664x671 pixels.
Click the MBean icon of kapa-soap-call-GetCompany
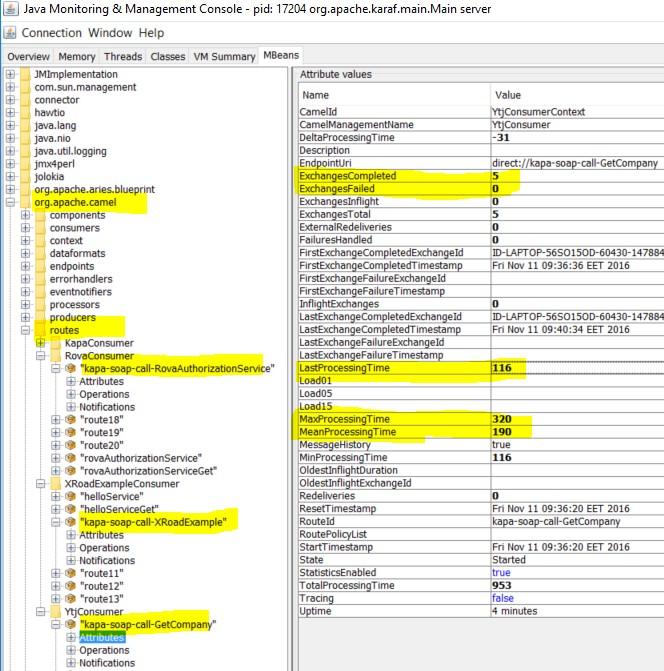[x=71, y=624]
